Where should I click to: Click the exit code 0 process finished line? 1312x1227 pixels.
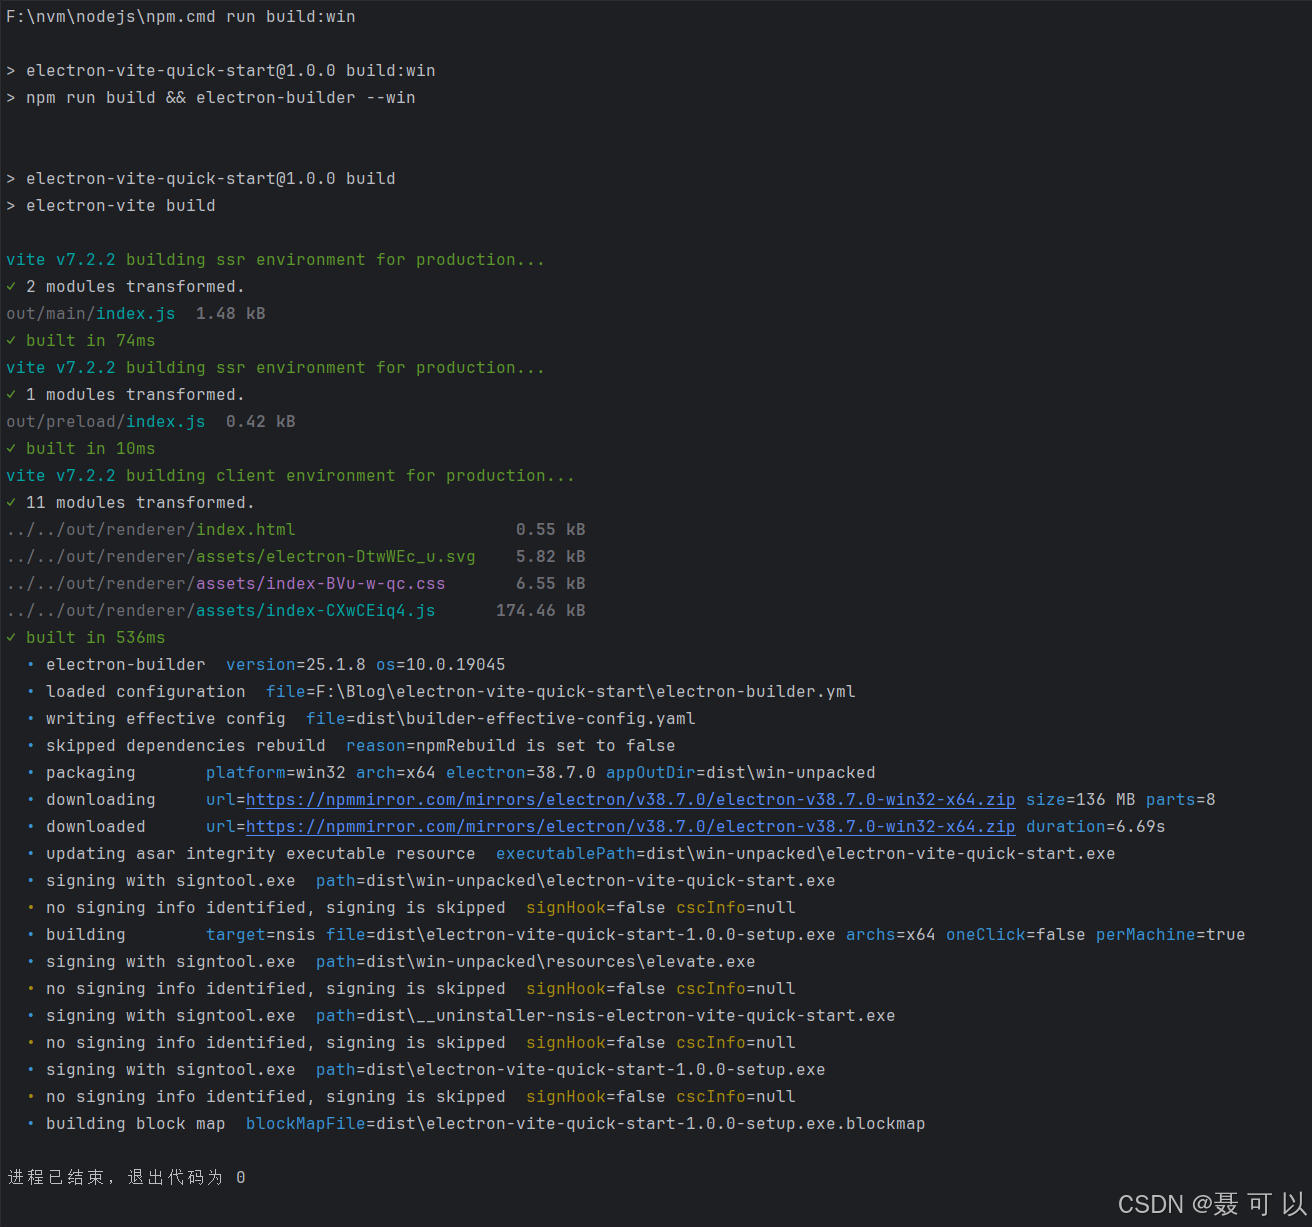127,1178
